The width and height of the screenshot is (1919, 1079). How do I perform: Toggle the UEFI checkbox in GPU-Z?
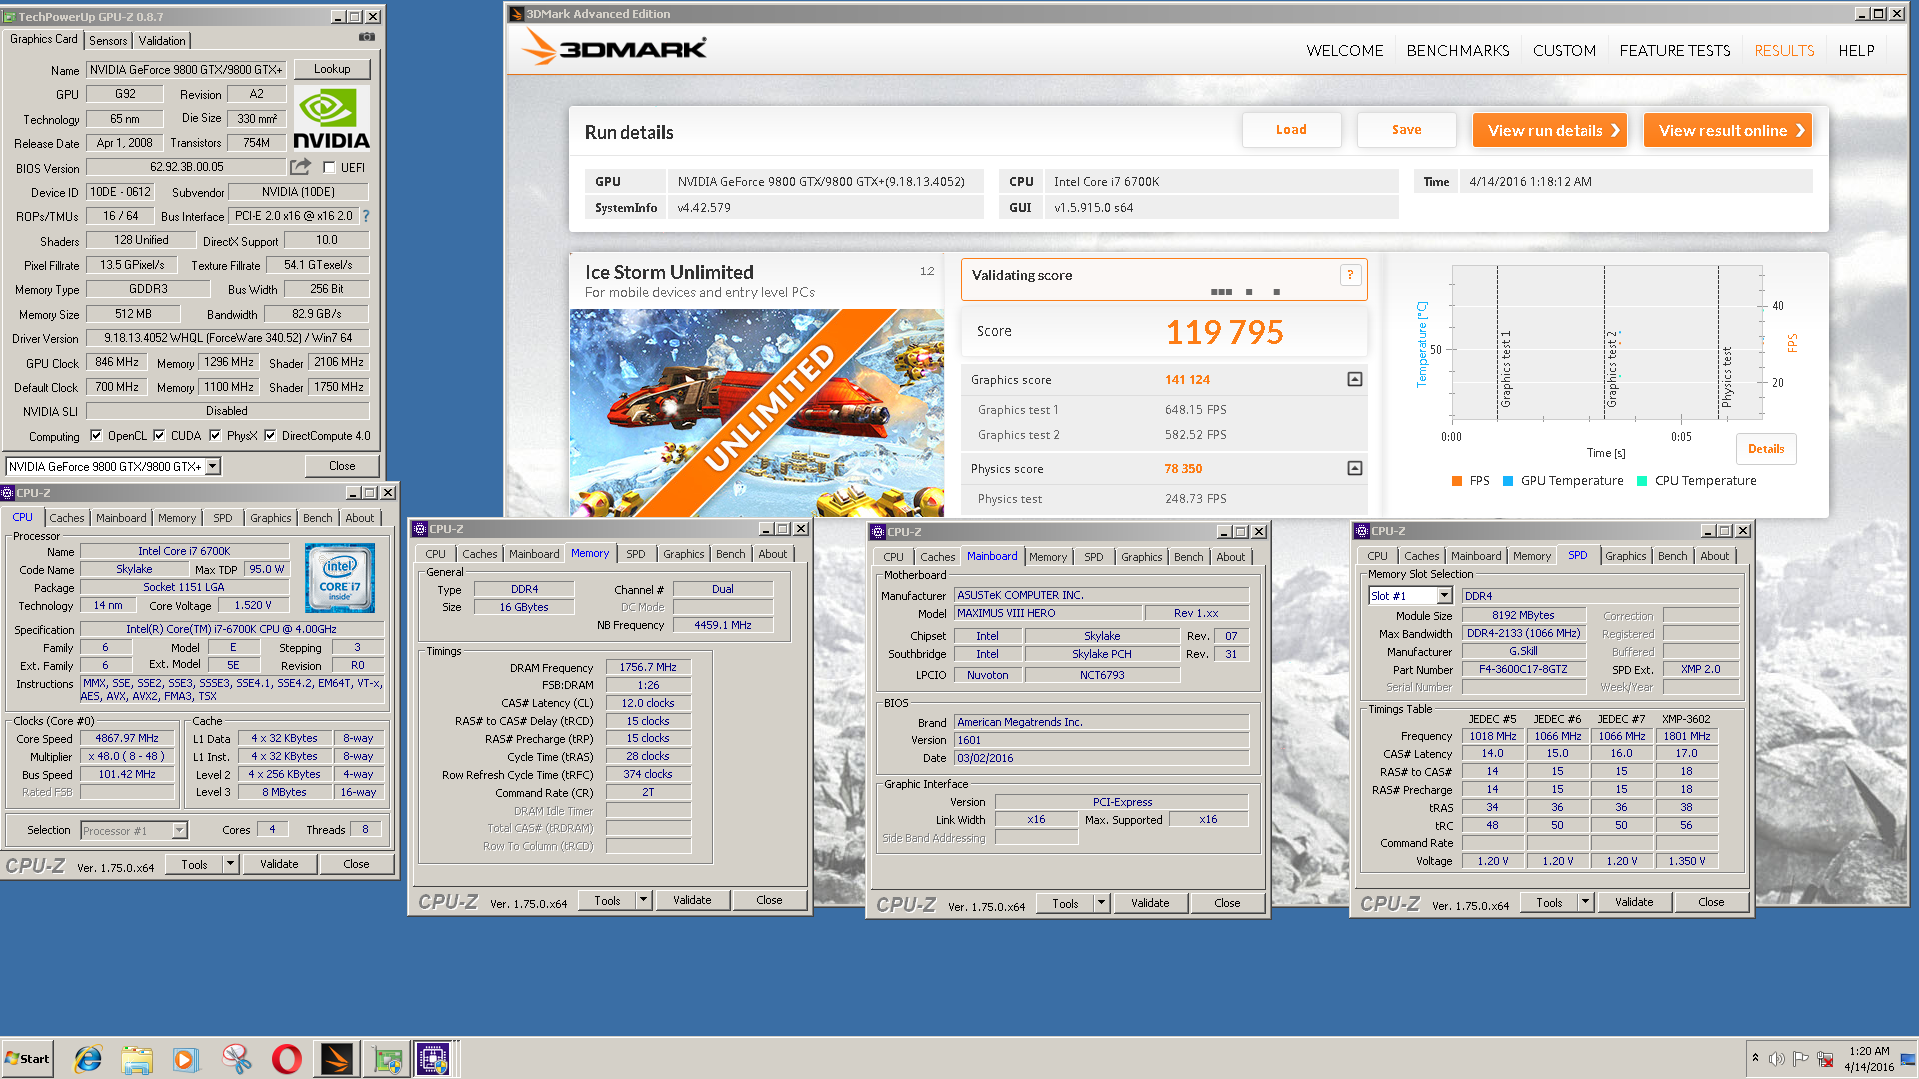coord(329,168)
